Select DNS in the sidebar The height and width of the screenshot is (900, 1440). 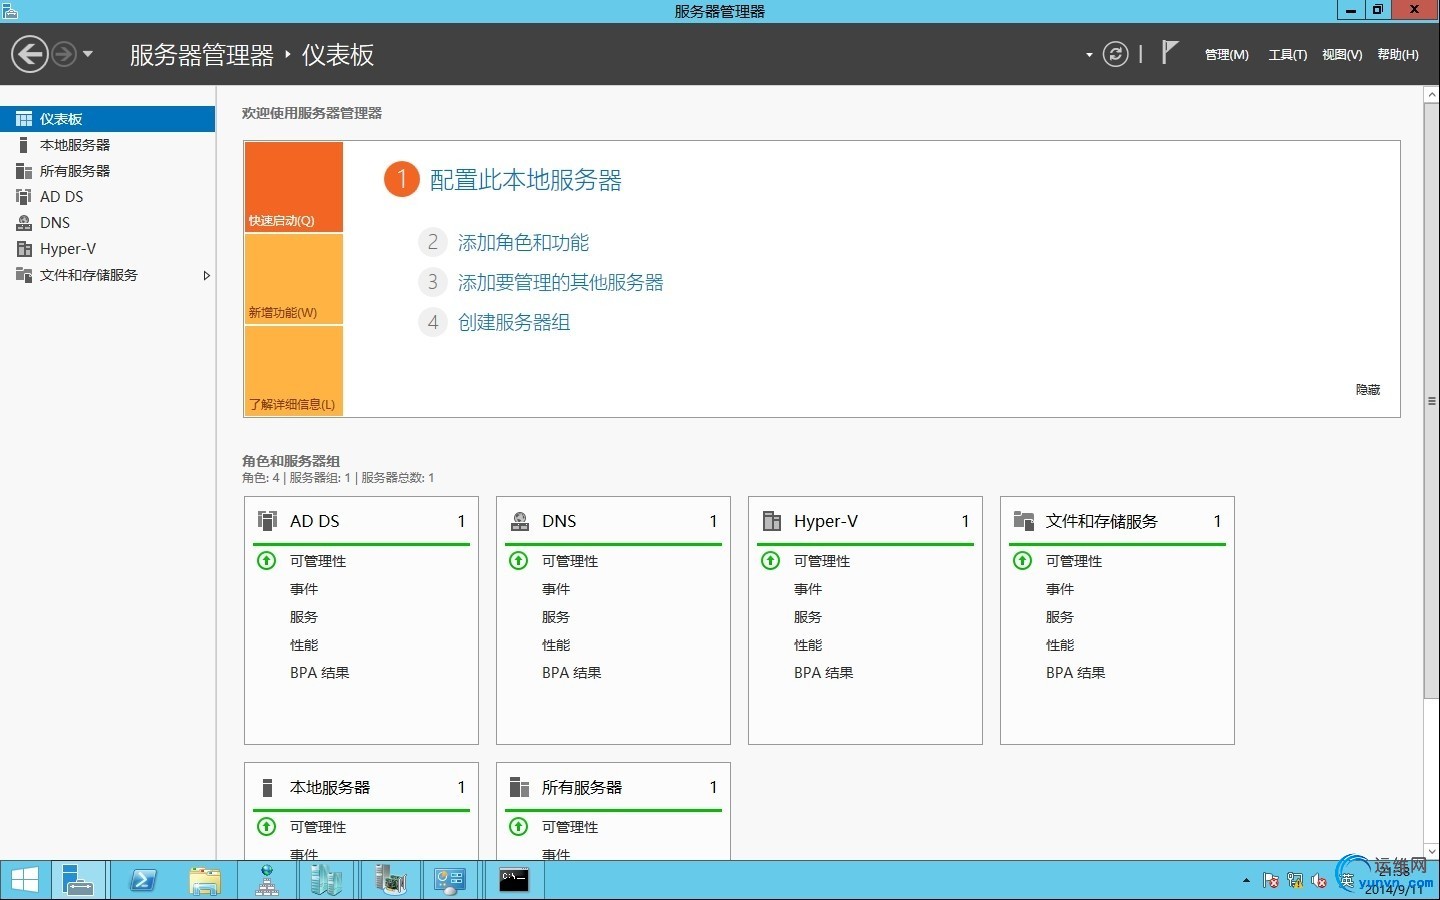click(107, 223)
